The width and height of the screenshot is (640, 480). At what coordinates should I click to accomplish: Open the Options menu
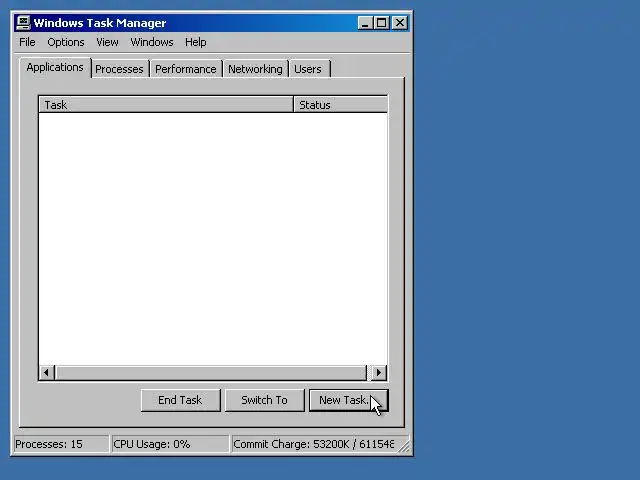pos(66,42)
